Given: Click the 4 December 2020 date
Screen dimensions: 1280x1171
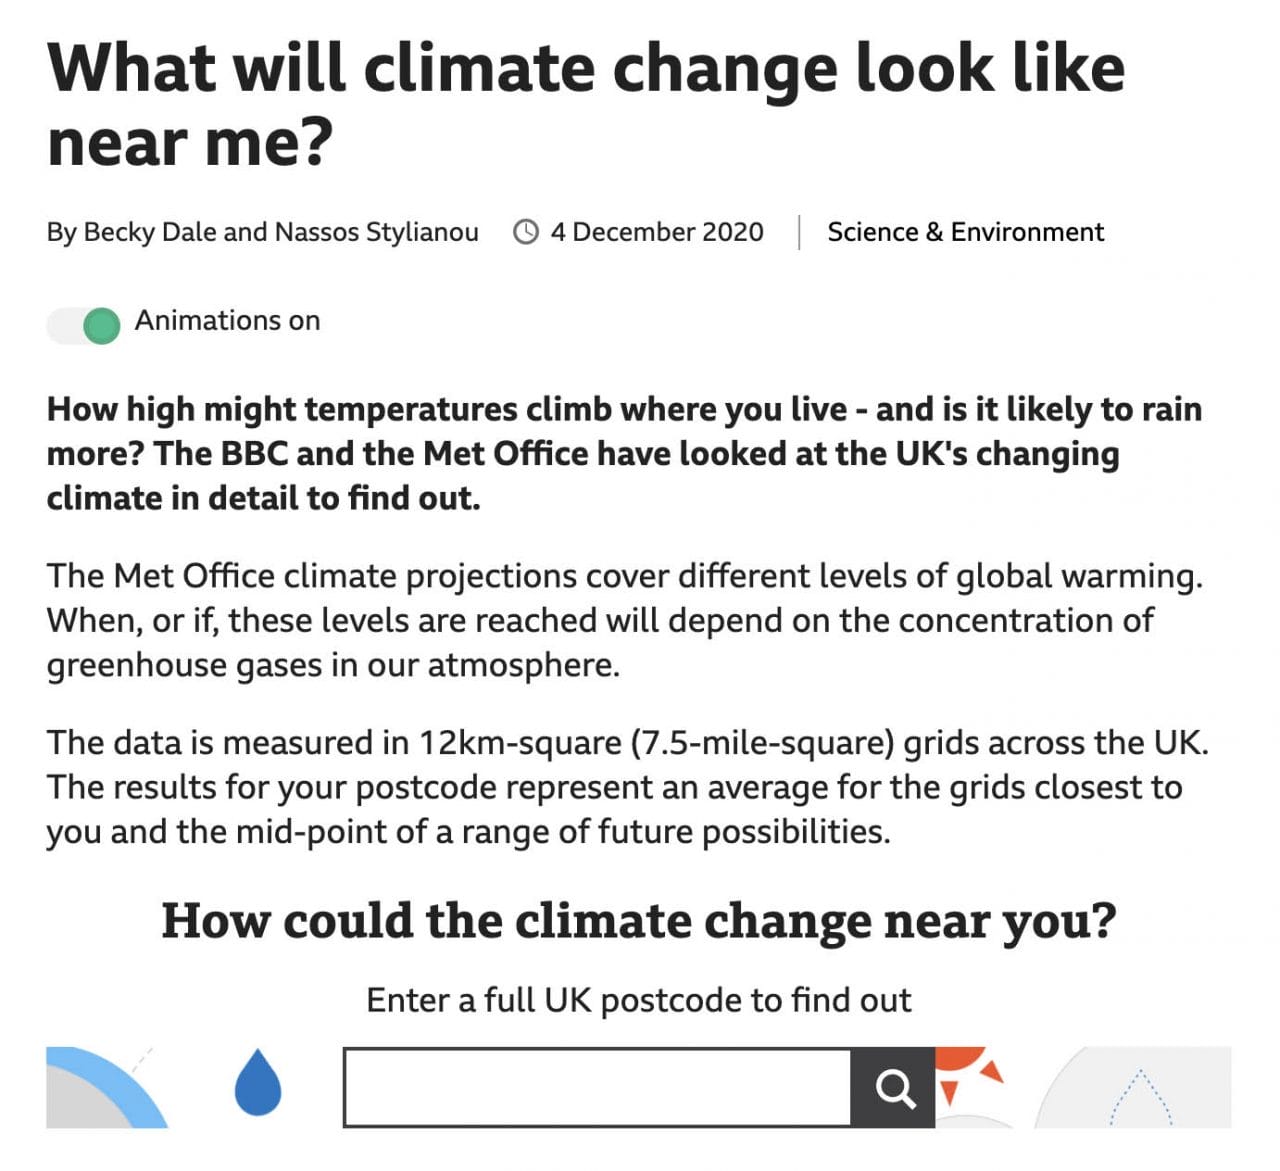Looking at the screenshot, I should [x=656, y=232].
